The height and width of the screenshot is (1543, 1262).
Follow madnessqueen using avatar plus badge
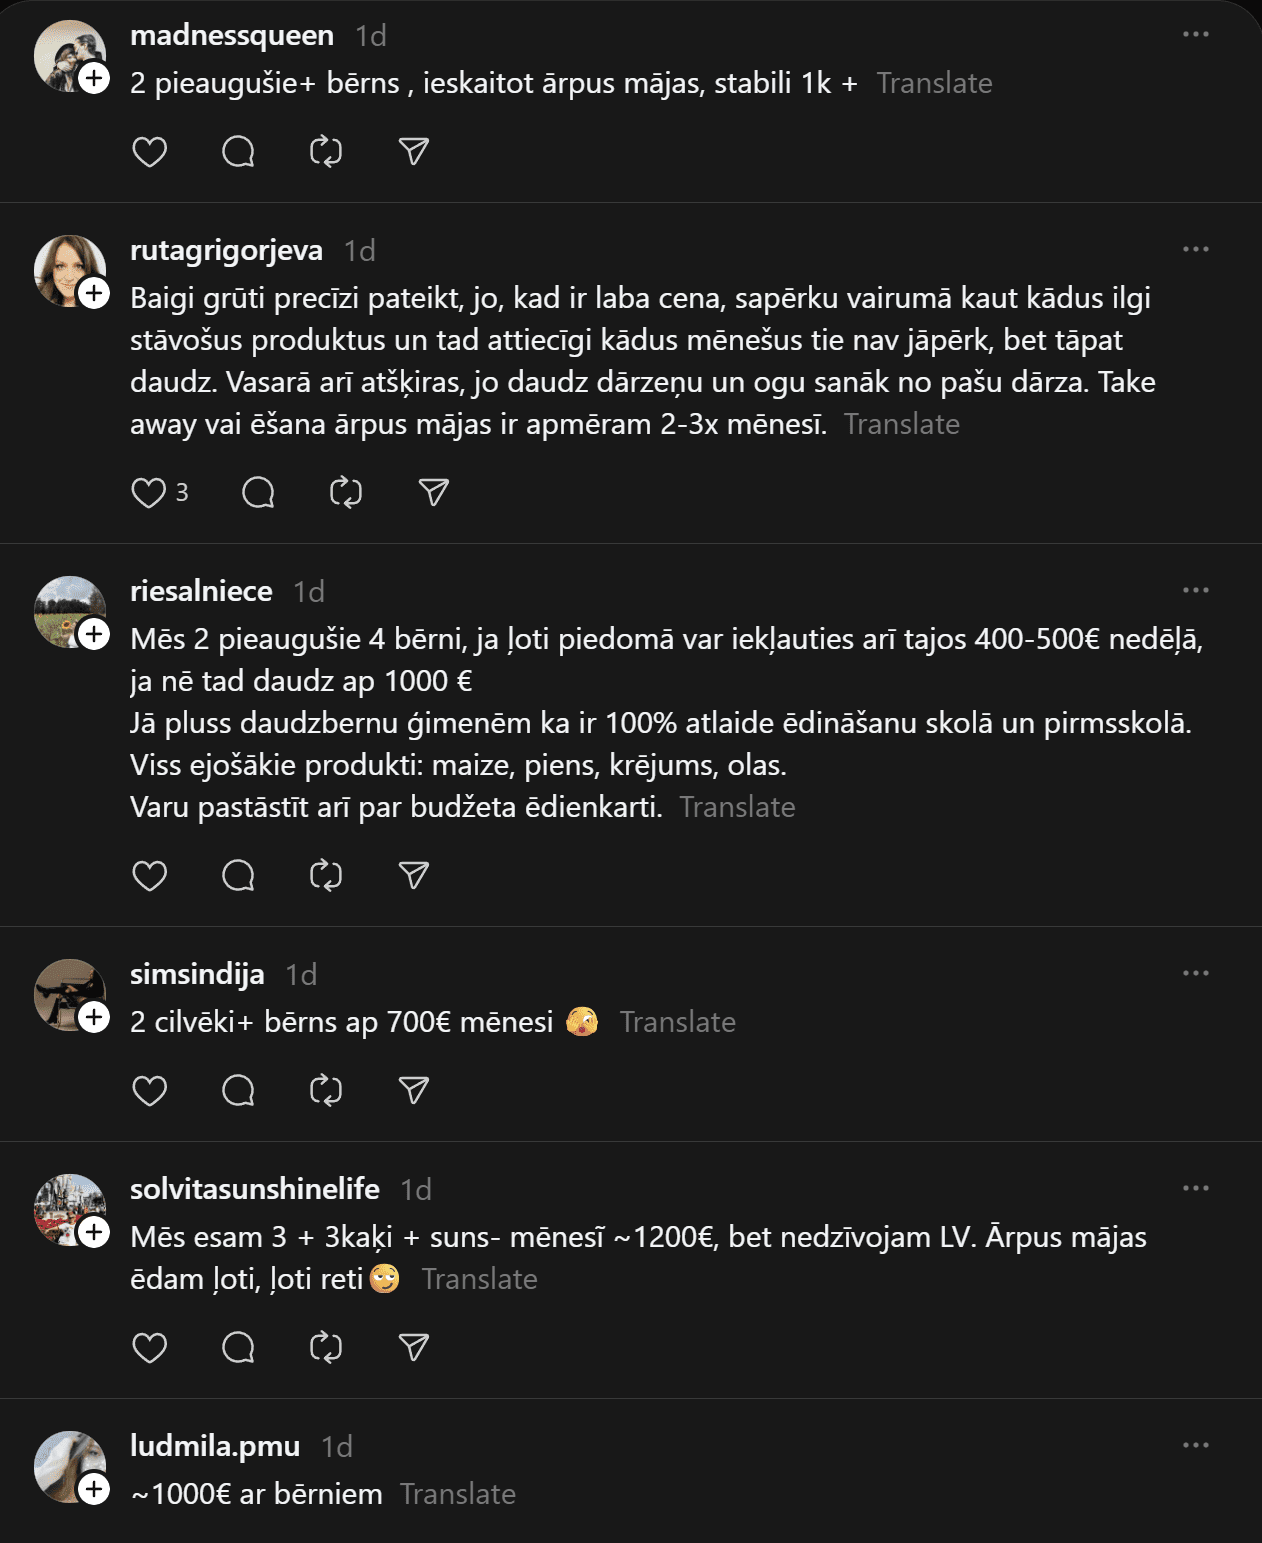pyautogui.click(x=94, y=78)
